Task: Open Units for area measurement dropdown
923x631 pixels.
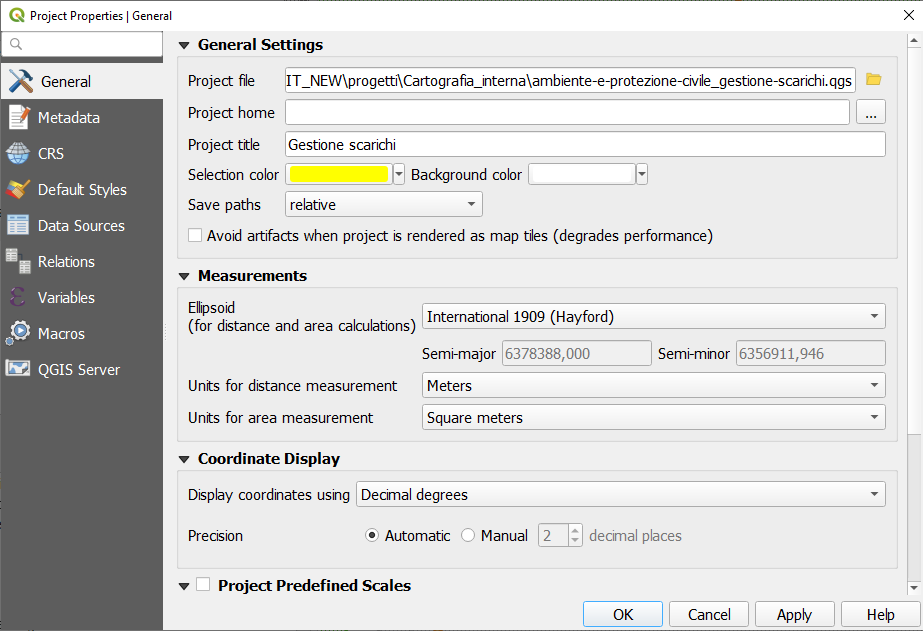Action: pyautogui.click(x=653, y=417)
